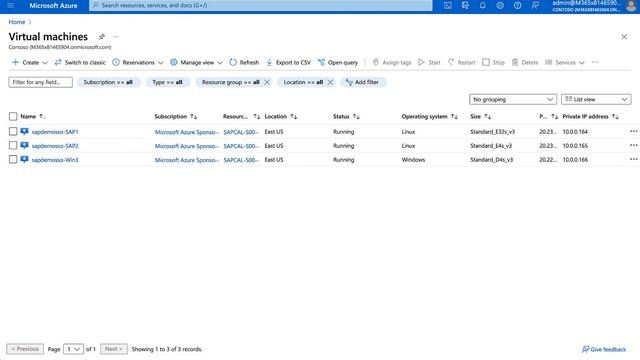Open feedback icon in top bar
640x360 pixels.
(535, 5)
